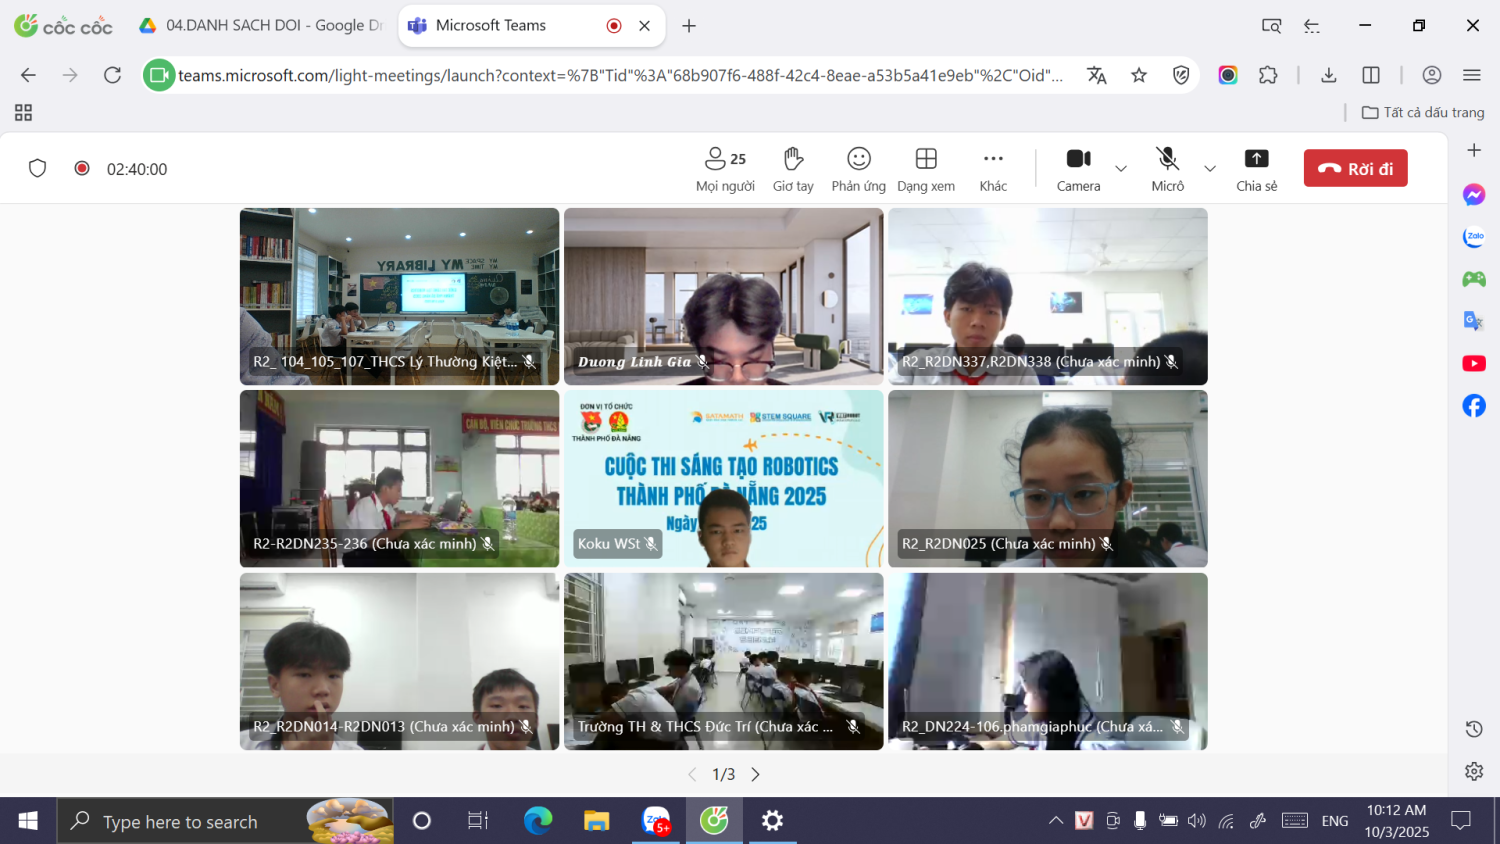Unmute the Micrô microphone
Viewport: 1500px width, 844px height.
point(1167,169)
